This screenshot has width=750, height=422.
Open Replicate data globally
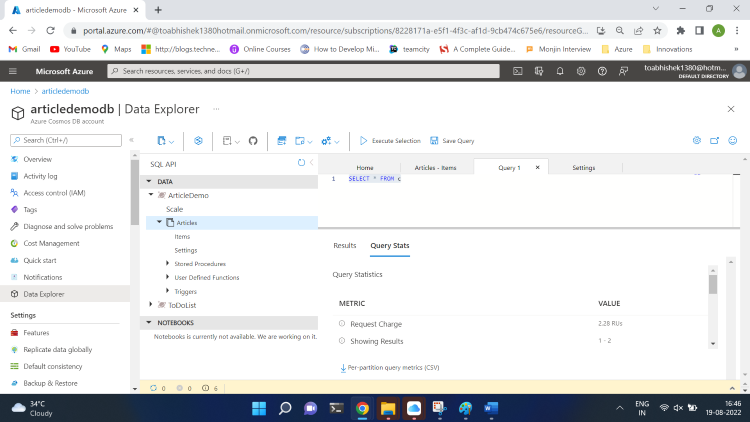(x=57, y=349)
